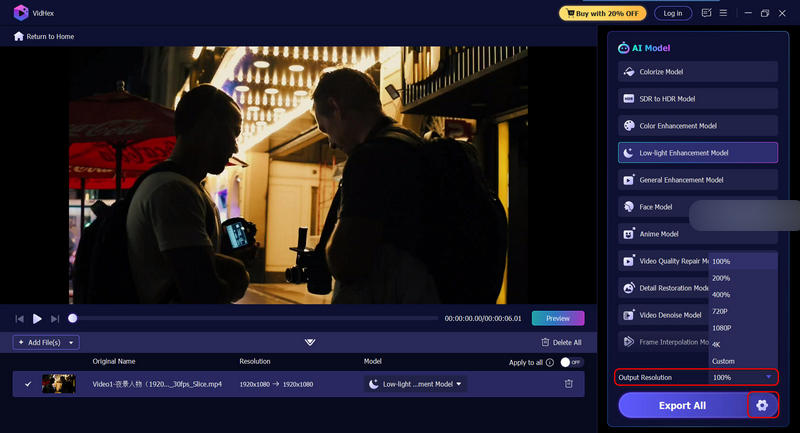Choose 1080P in resolution list

click(743, 328)
